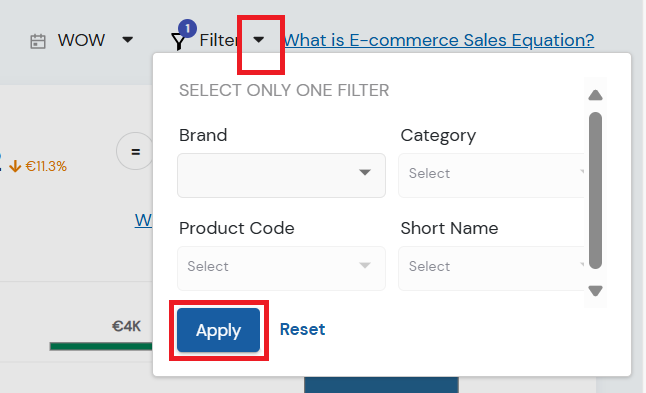Open the WOW period dropdown arrow
The height and width of the screenshot is (393, 646).
click(128, 40)
